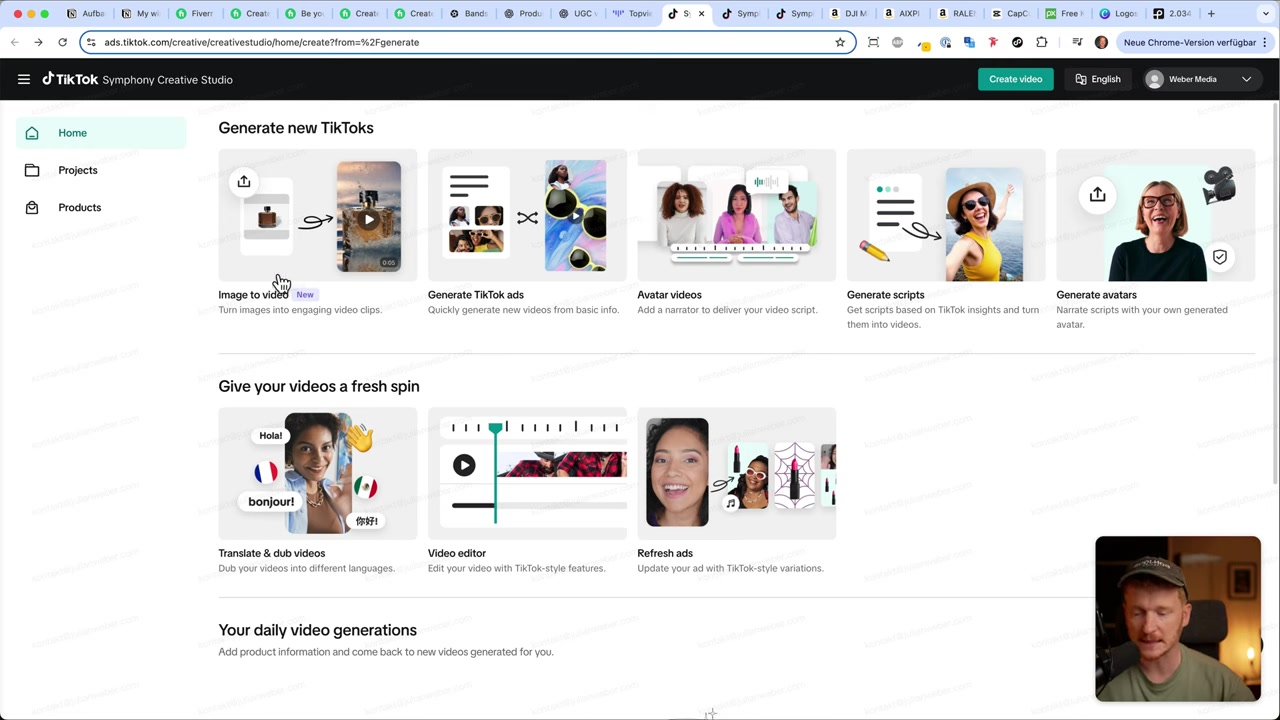The width and height of the screenshot is (1280, 720).
Task: Open a new browser tab
Action: pyautogui.click(x=1211, y=14)
